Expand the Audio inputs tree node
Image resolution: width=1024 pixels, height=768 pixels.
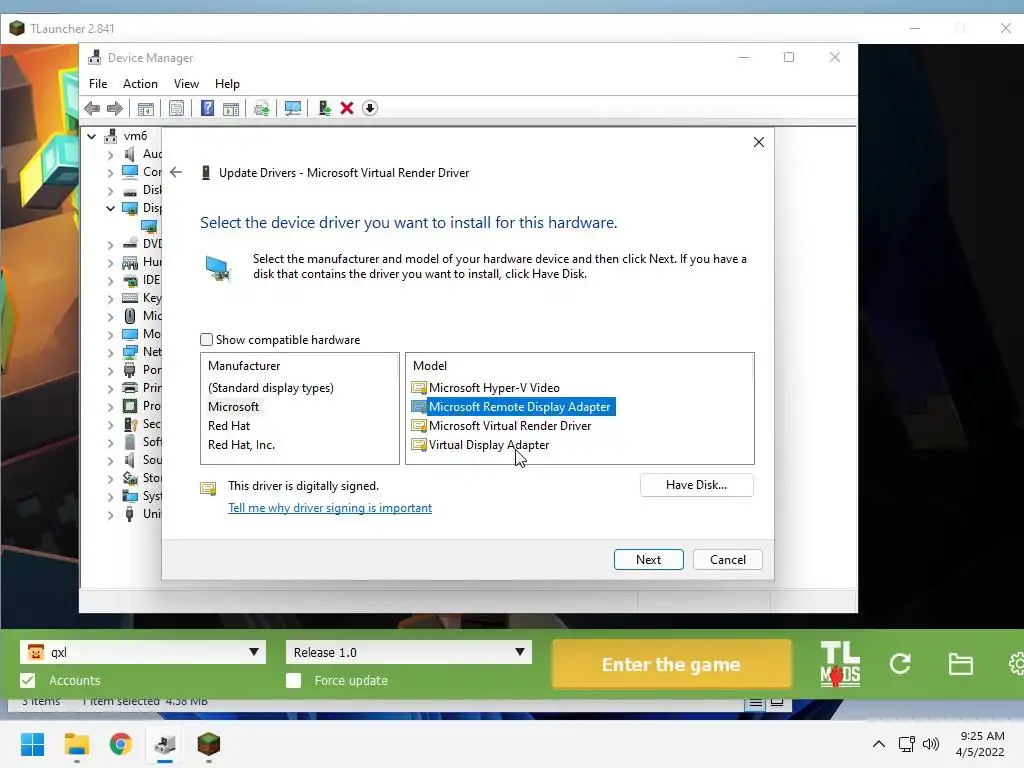pyautogui.click(x=110, y=155)
